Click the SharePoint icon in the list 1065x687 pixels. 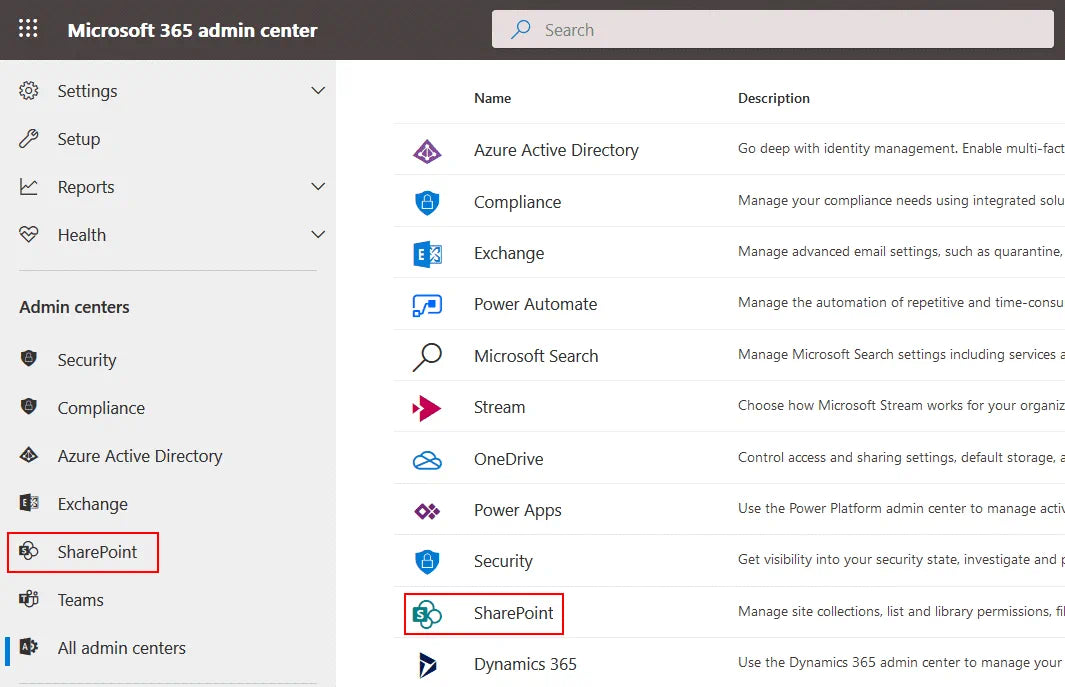[x=427, y=614]
